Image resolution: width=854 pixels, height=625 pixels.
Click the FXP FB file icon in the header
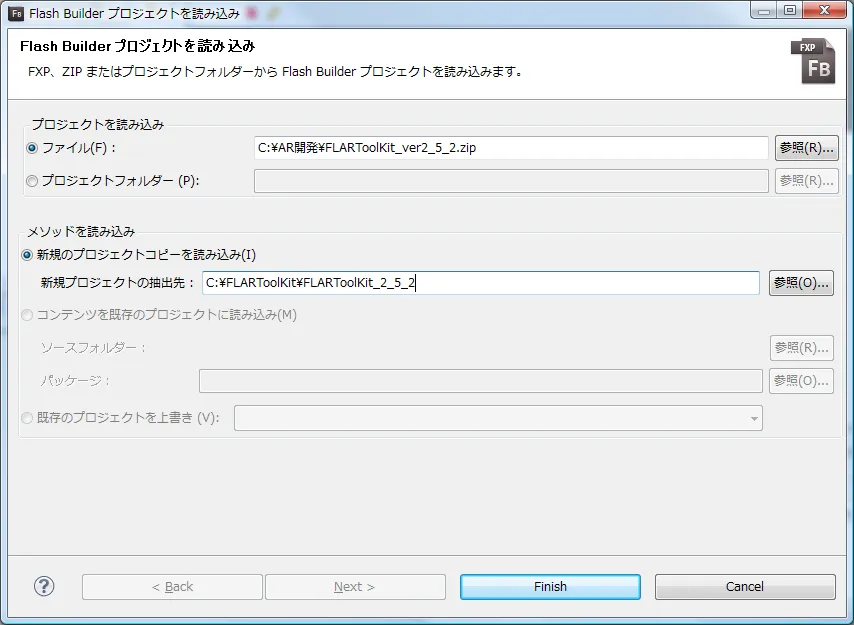pos(813,61)
